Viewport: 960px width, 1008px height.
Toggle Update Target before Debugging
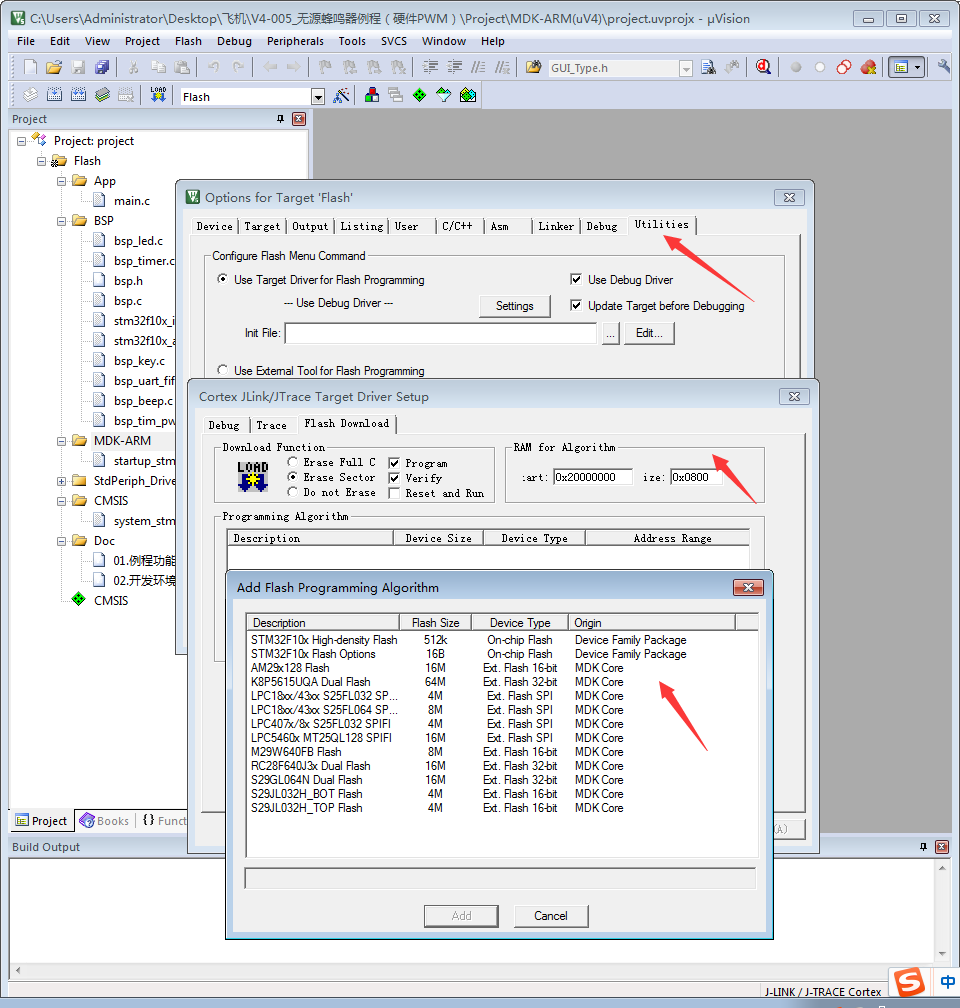point(575,305)
